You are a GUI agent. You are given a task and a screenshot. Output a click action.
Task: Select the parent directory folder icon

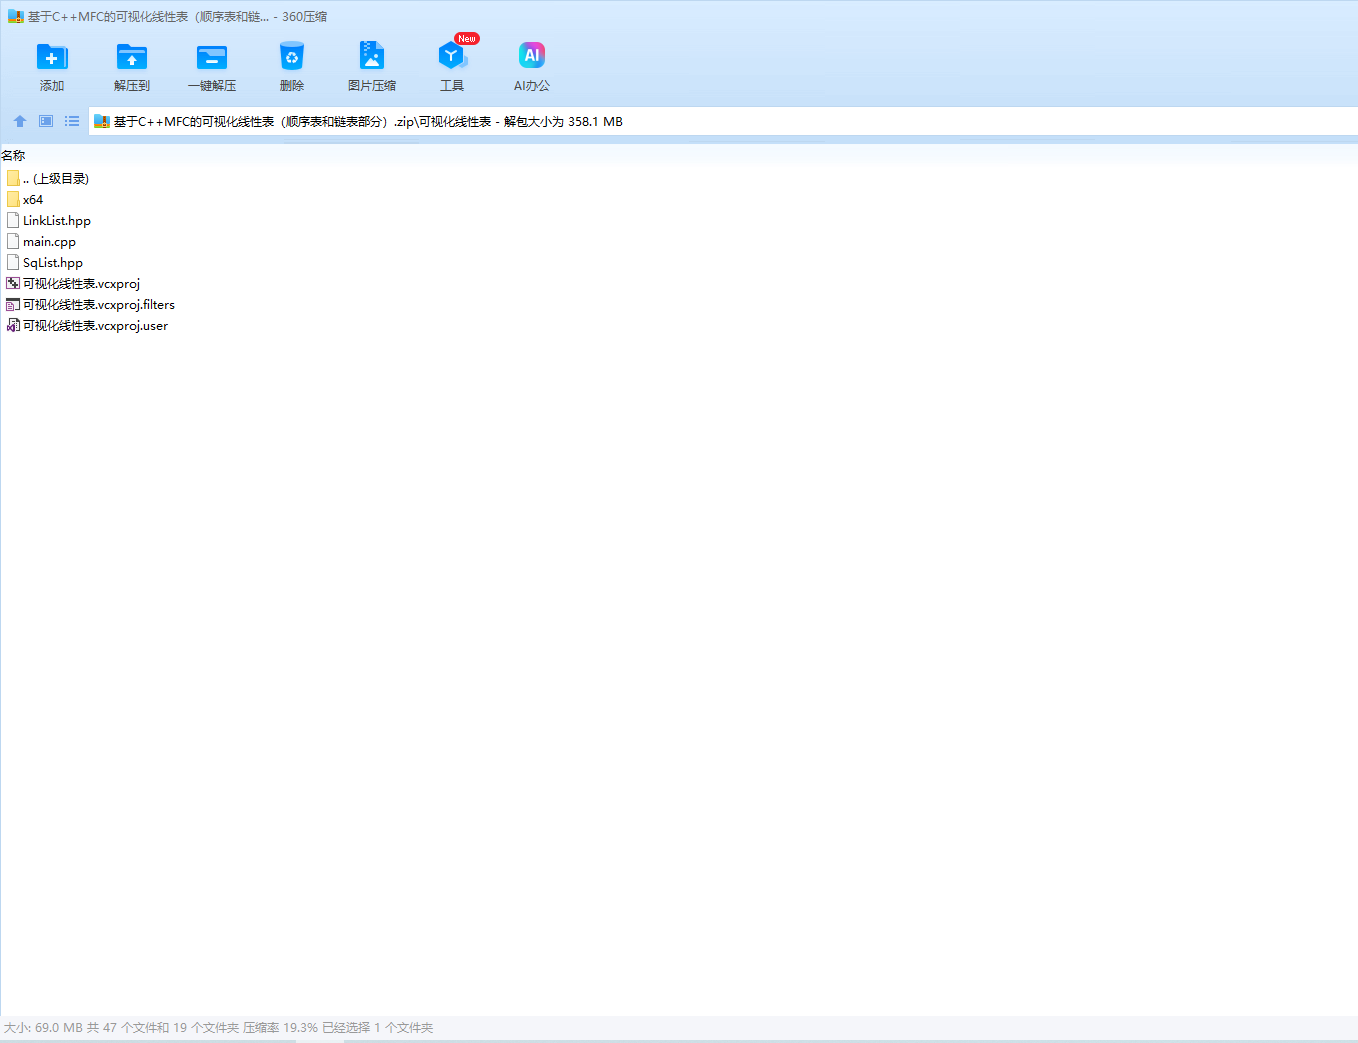coord(13,178)
